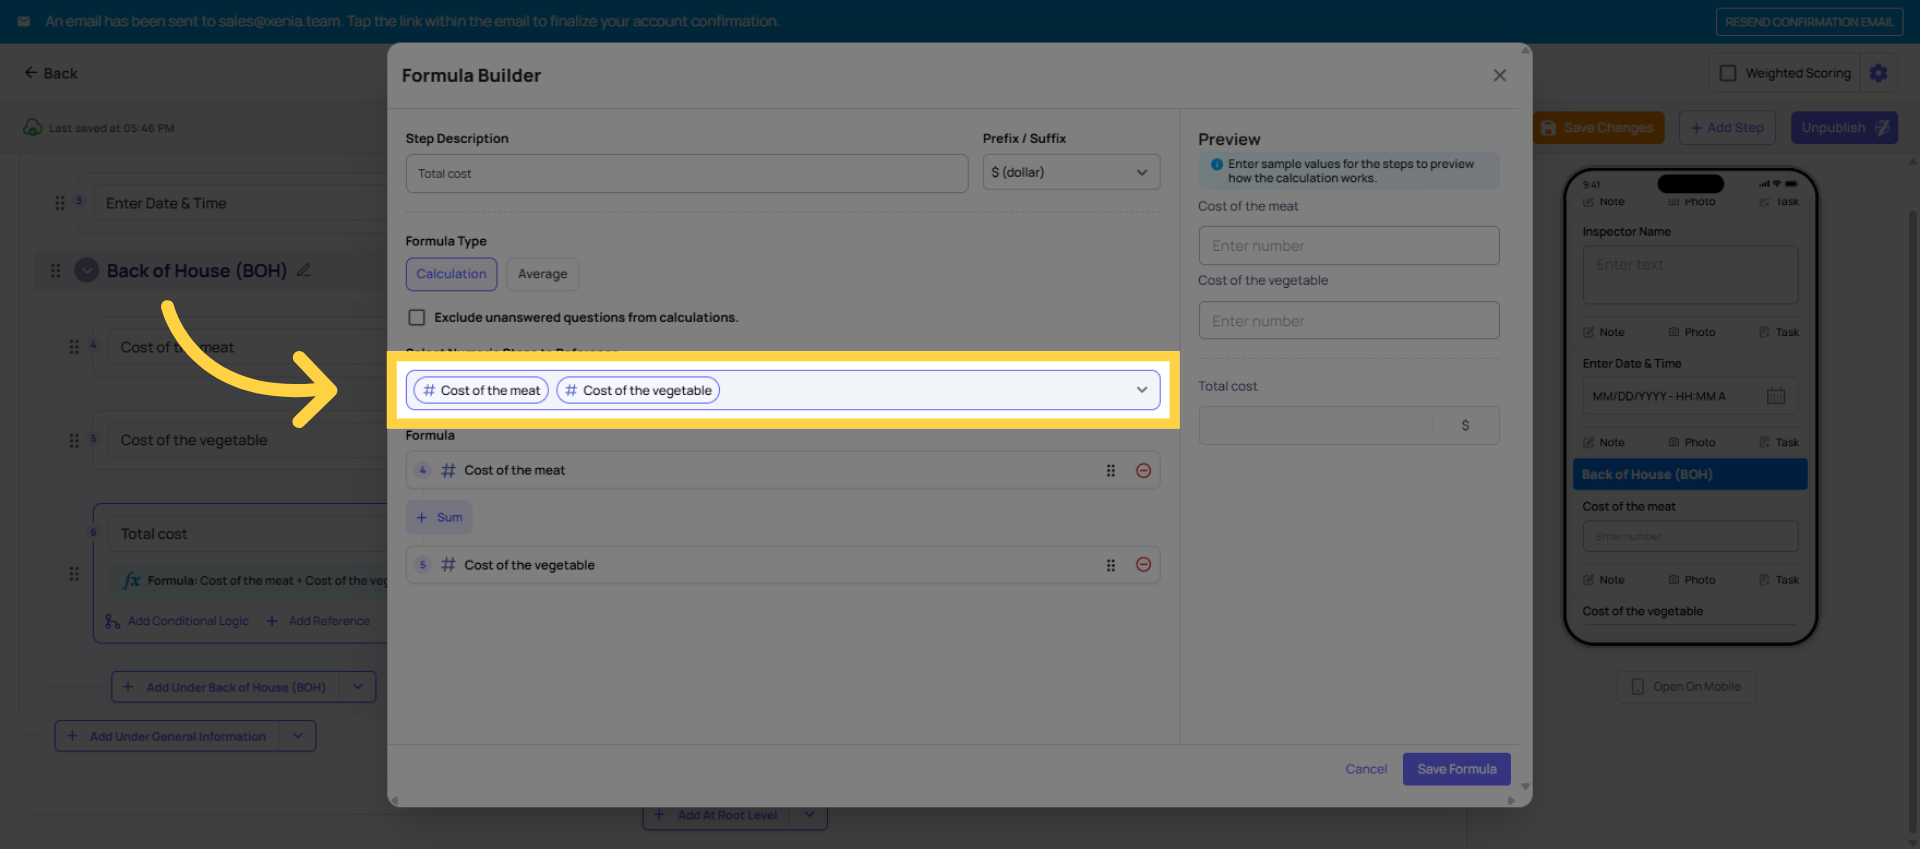
Task: Click the Unpublish button
Action: pyautogui.click(x=1844, y=128)
